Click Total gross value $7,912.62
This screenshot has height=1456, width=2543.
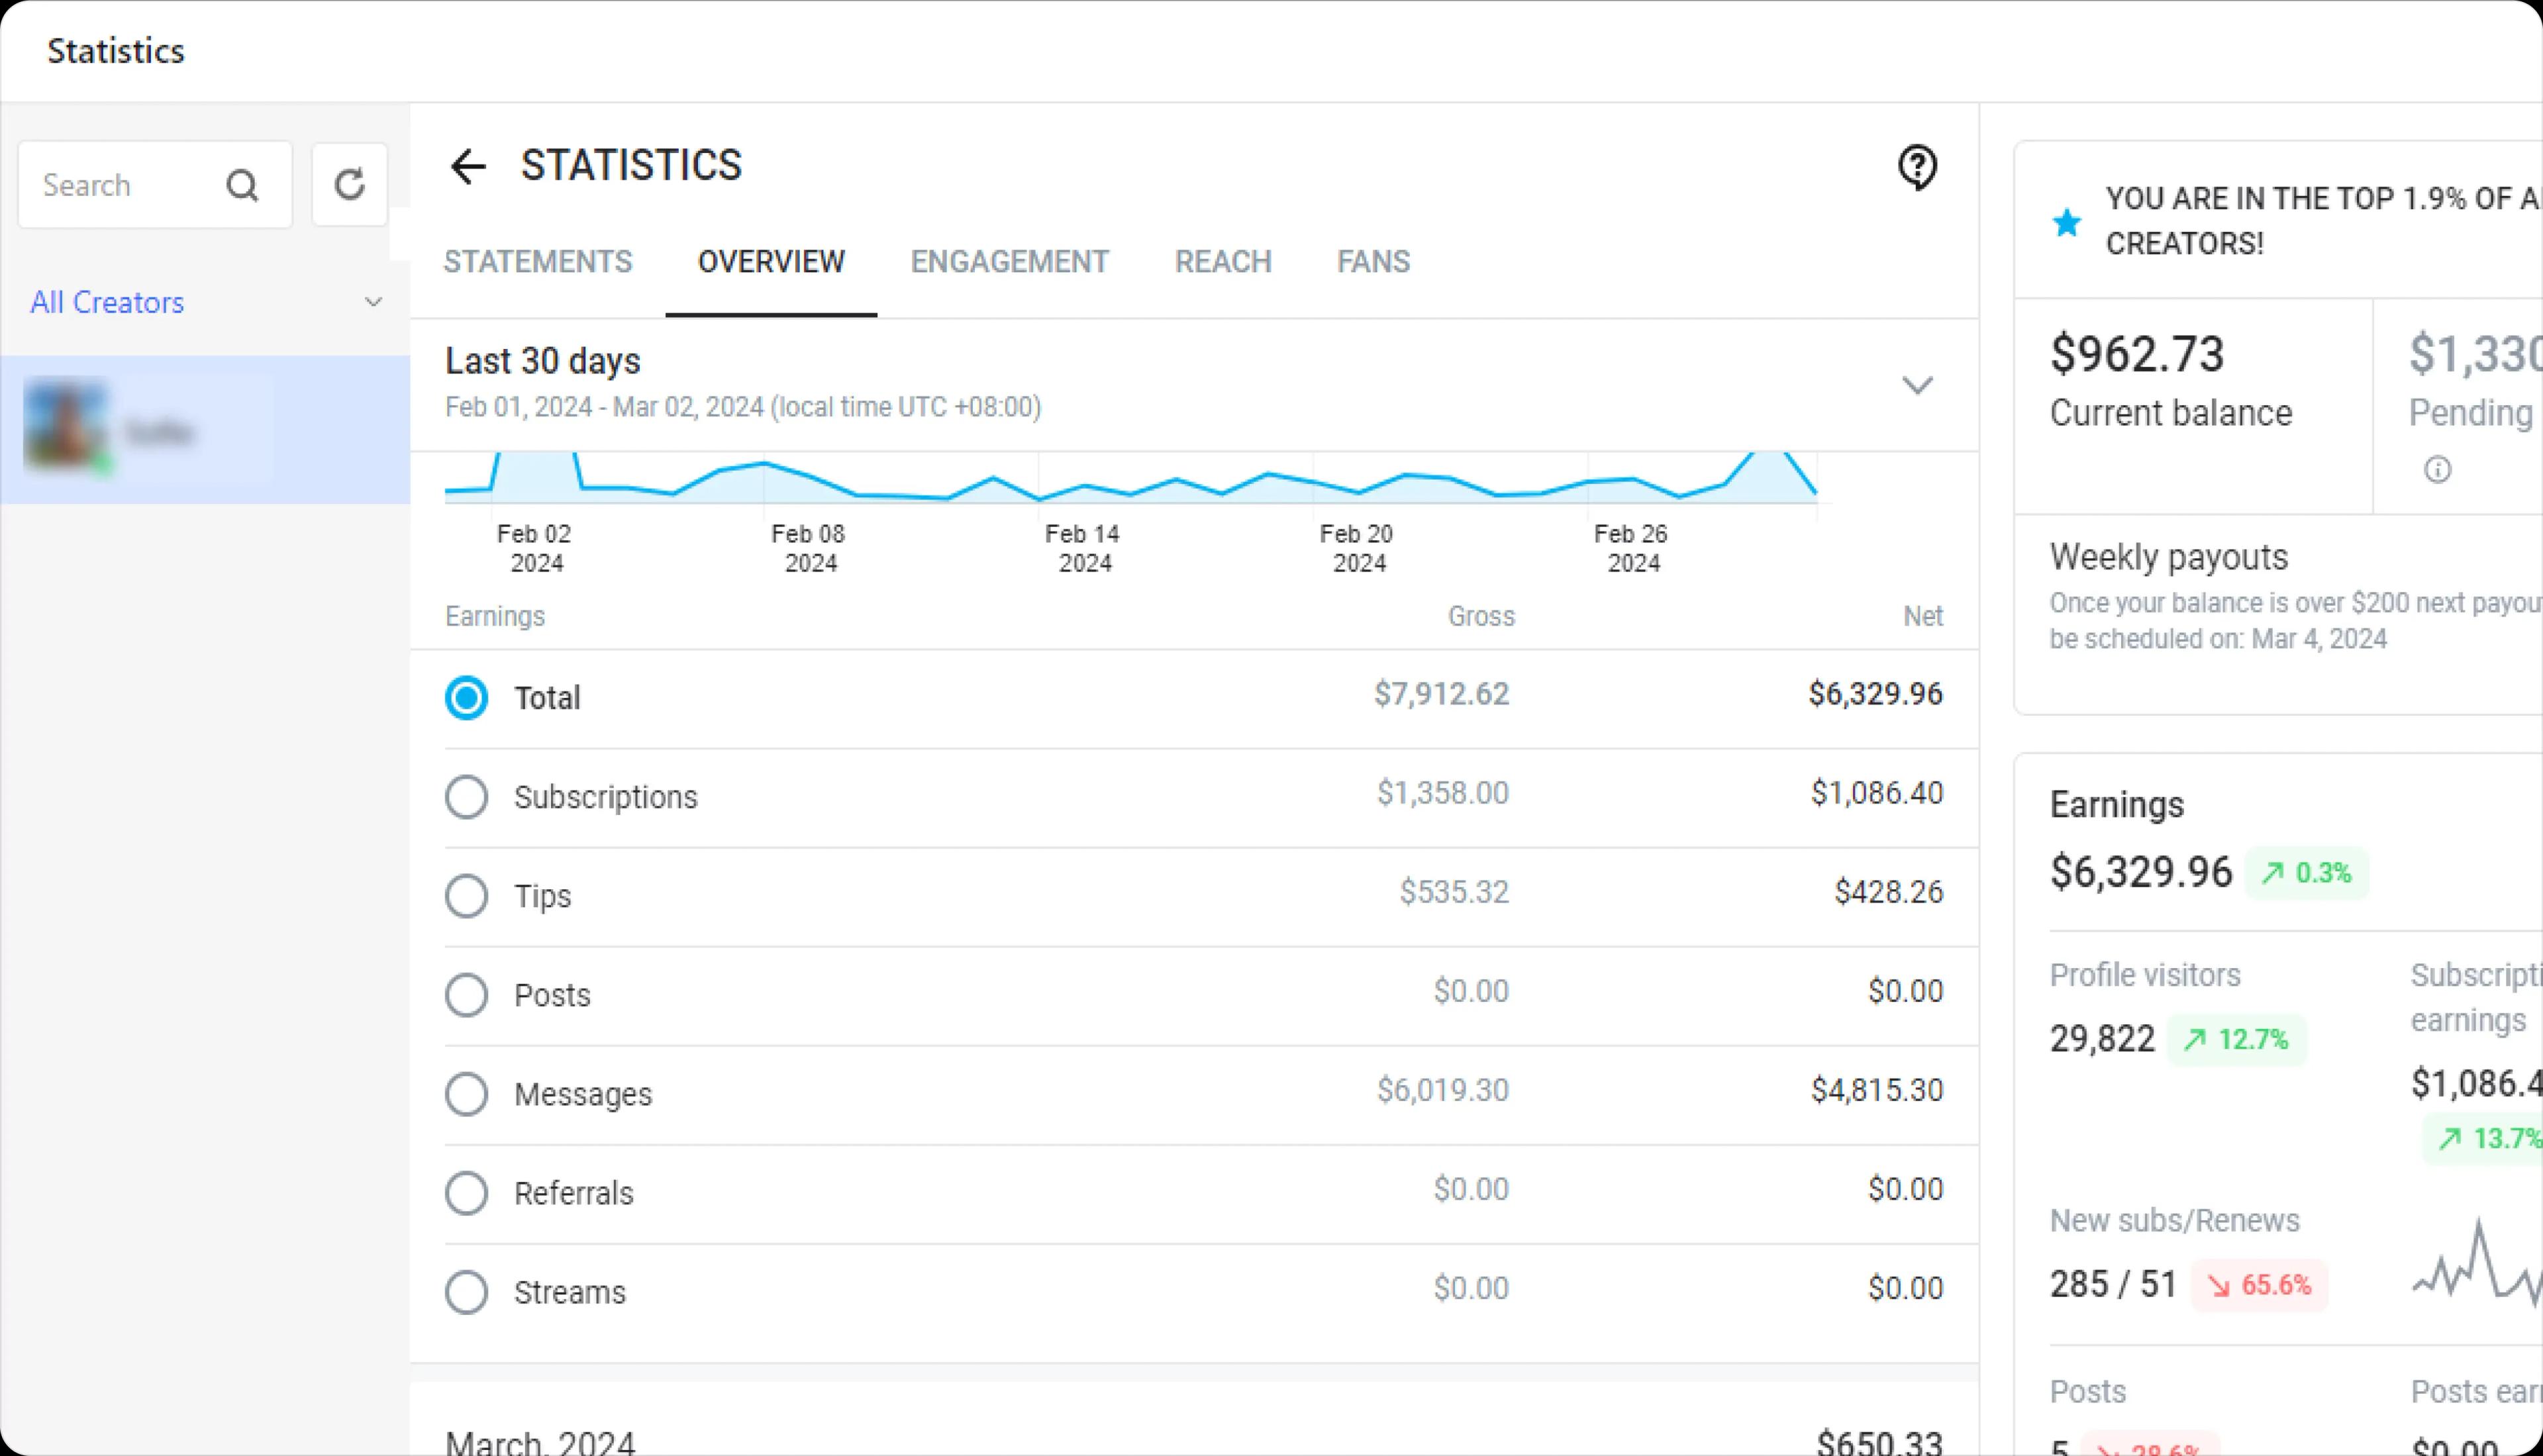(1441, 694)
